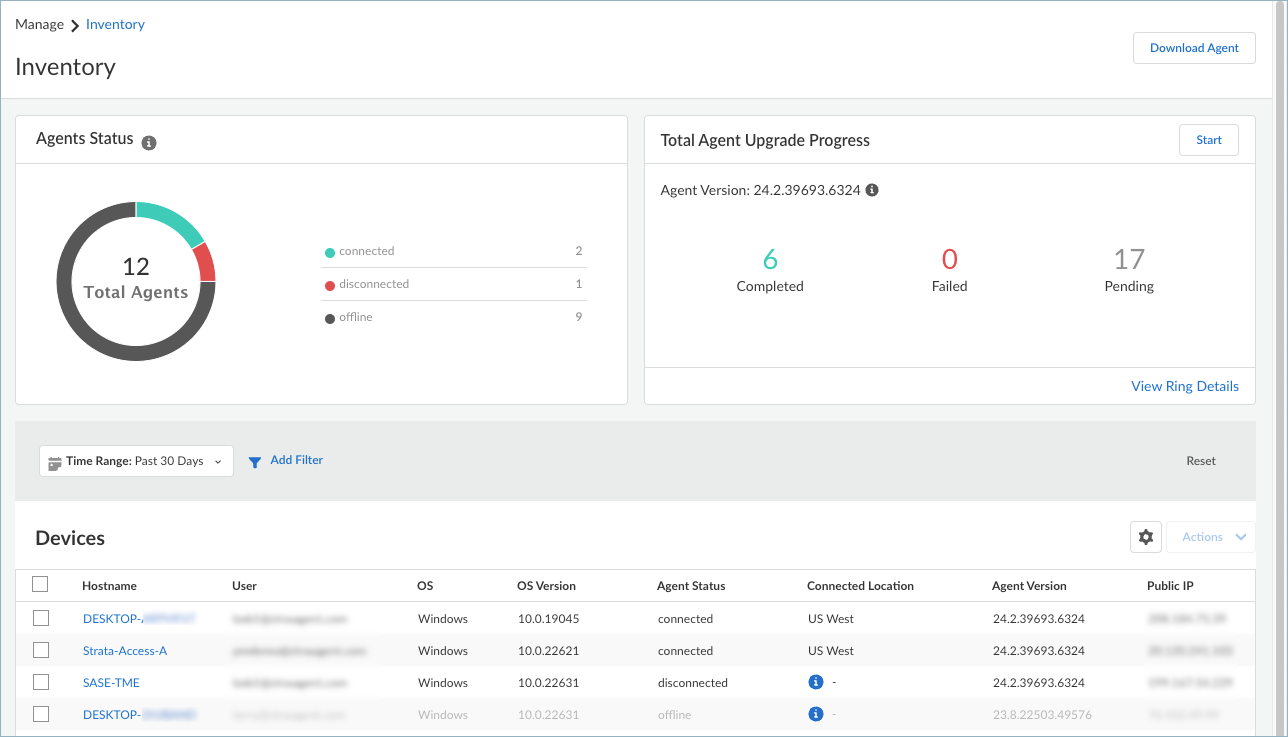The height and width of the screenshot is (737, 1288).
Task: Open the Strata-Access-A hostname link
Action: [x=125, y=651]
